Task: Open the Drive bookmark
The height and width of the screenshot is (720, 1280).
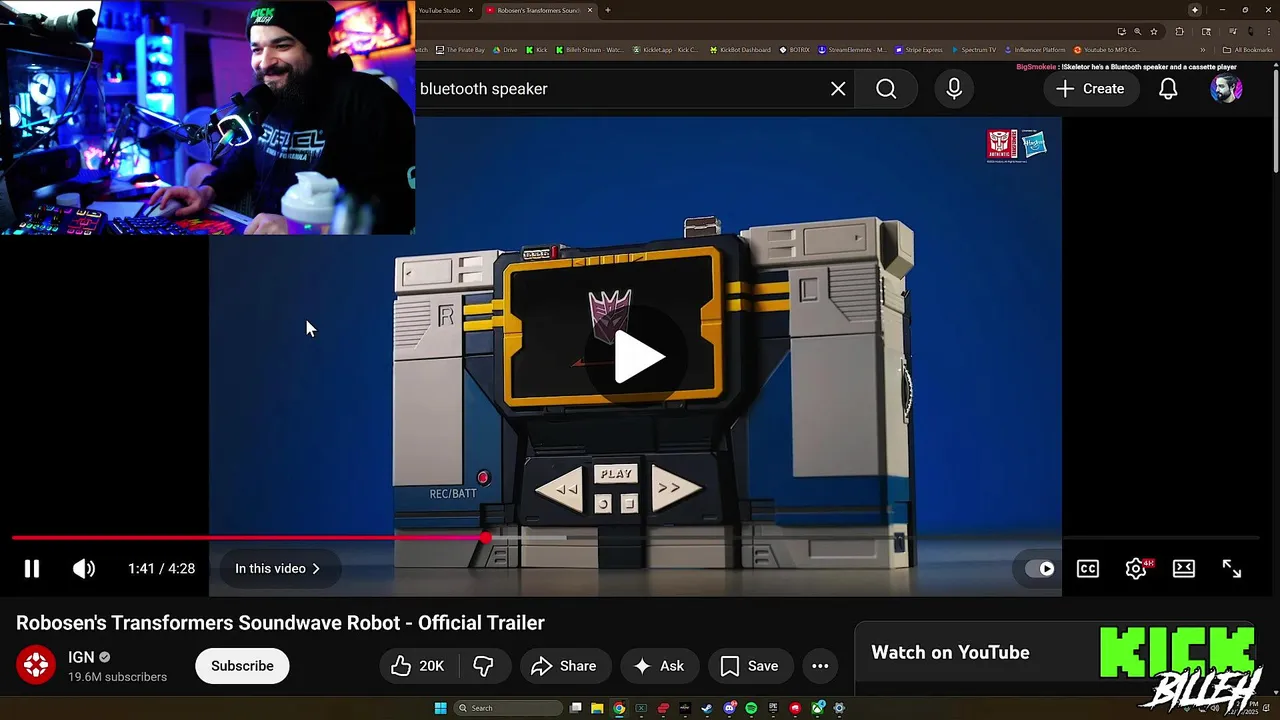Action: tap(505, 50)
